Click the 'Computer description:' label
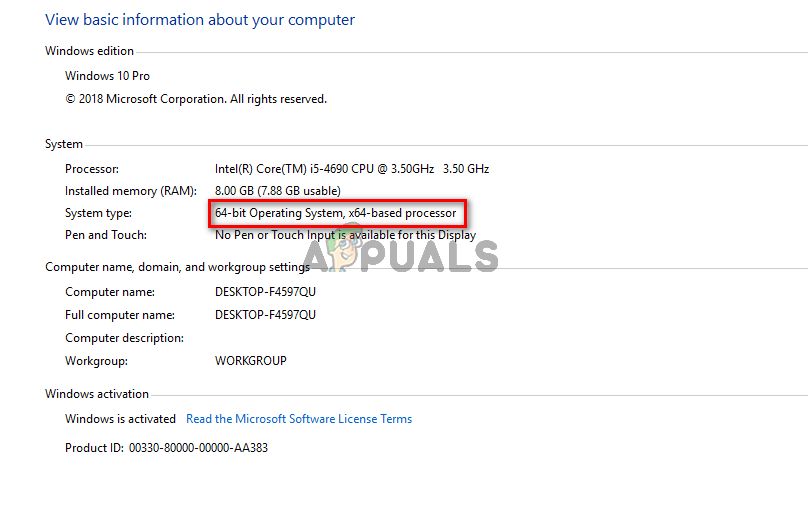This screenshot has width=808, height=510. (124, 338)
